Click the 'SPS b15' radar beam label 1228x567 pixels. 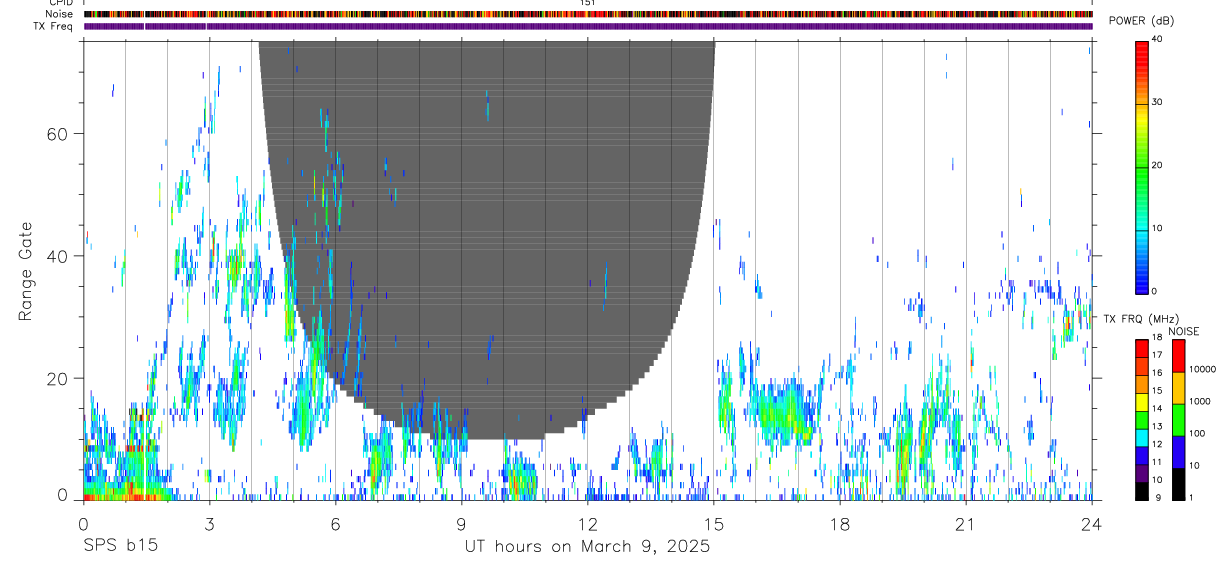pyautogui.click(x=120, y=547)
